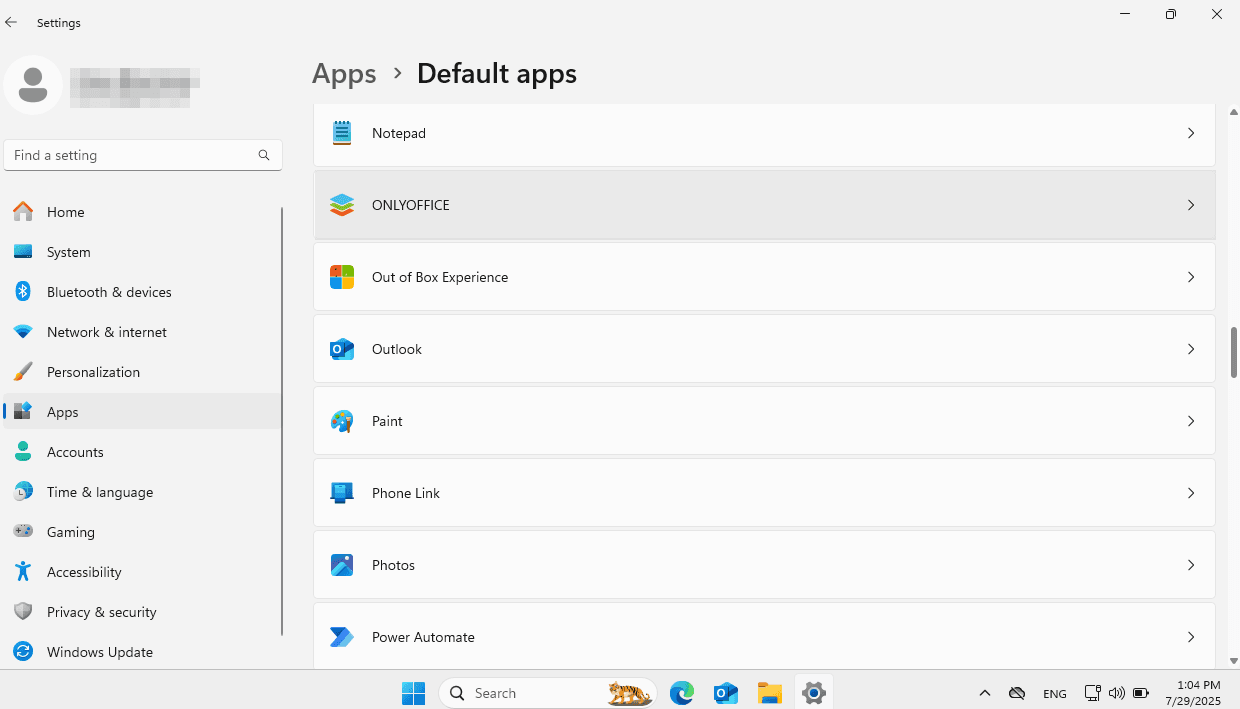
Task: Open Bluetooth & devices settings
Action: (142, 292)
